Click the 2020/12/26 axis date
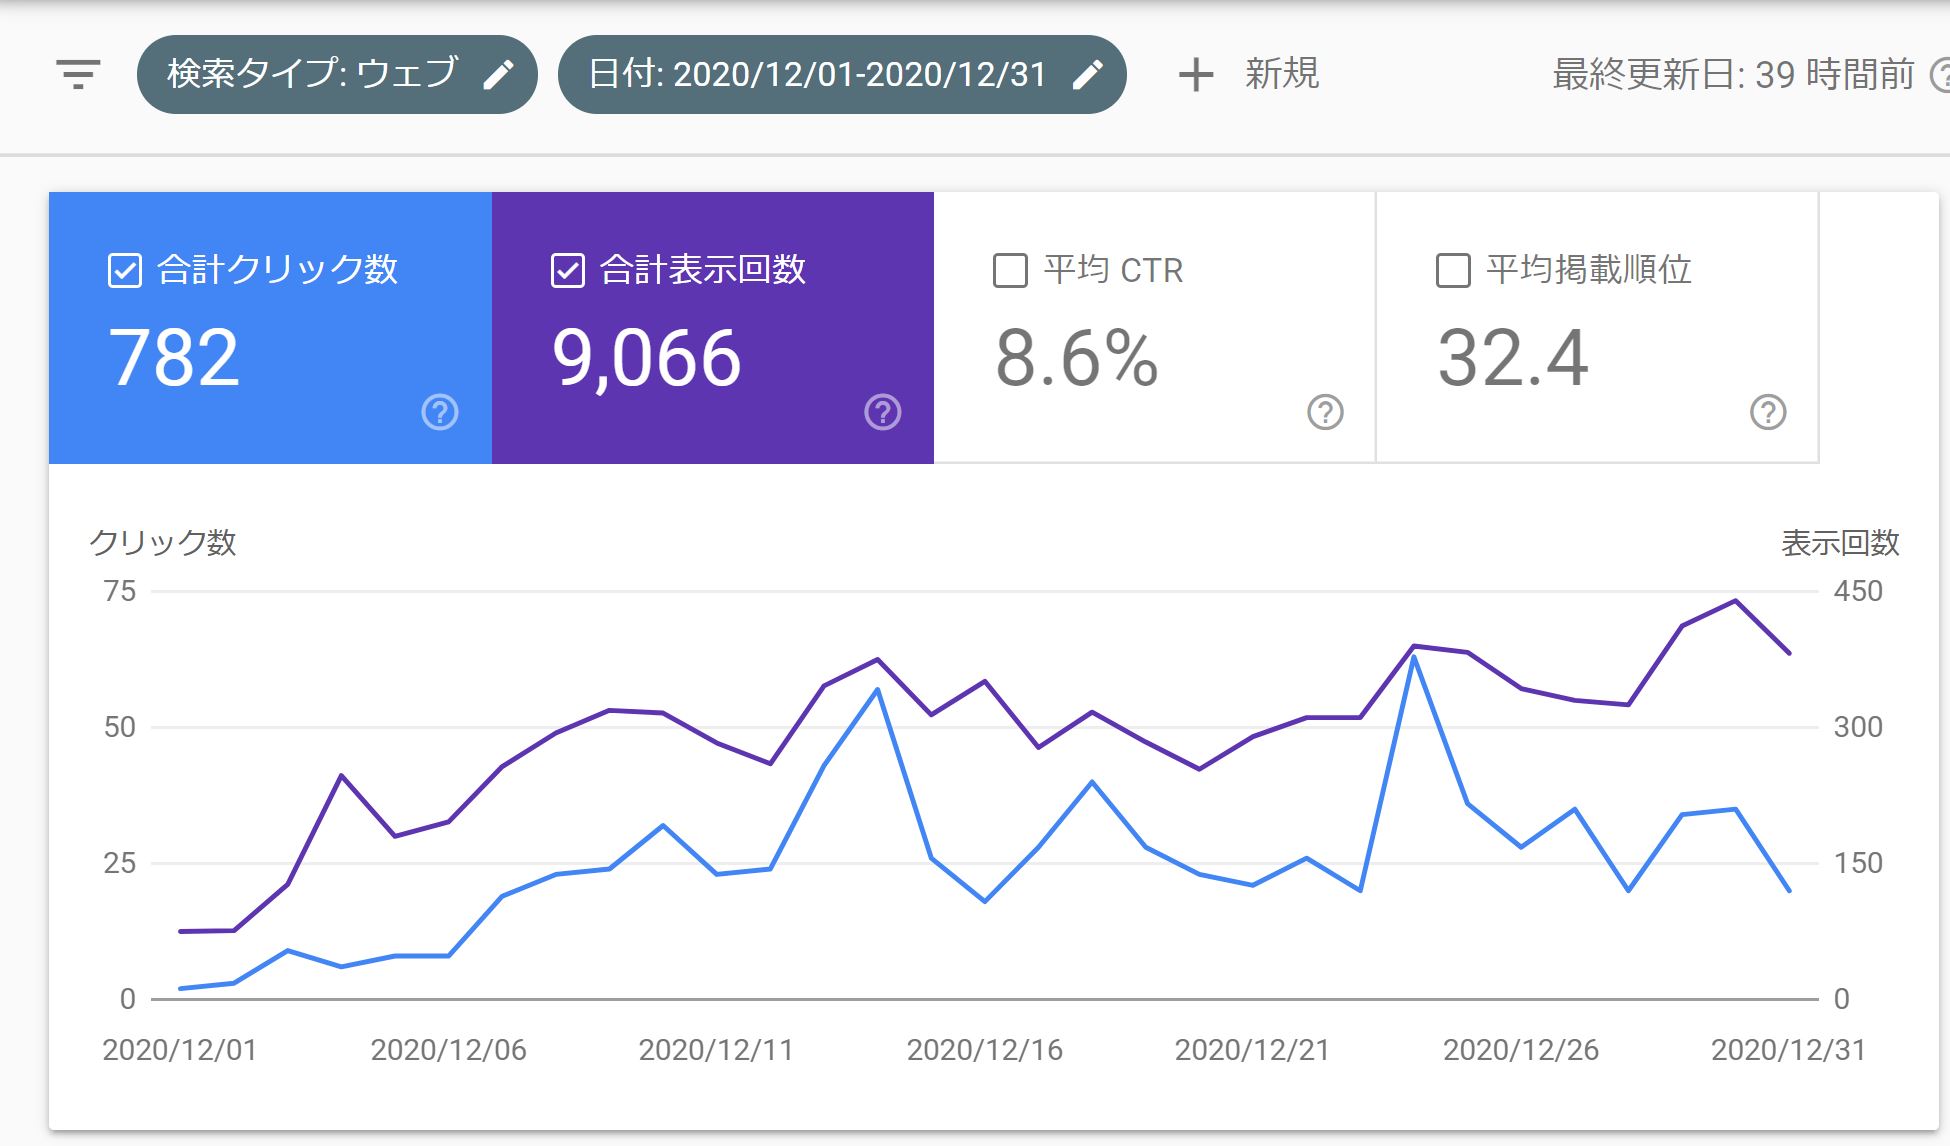The image size is (1950, 1146). tap(1520, 1050)
